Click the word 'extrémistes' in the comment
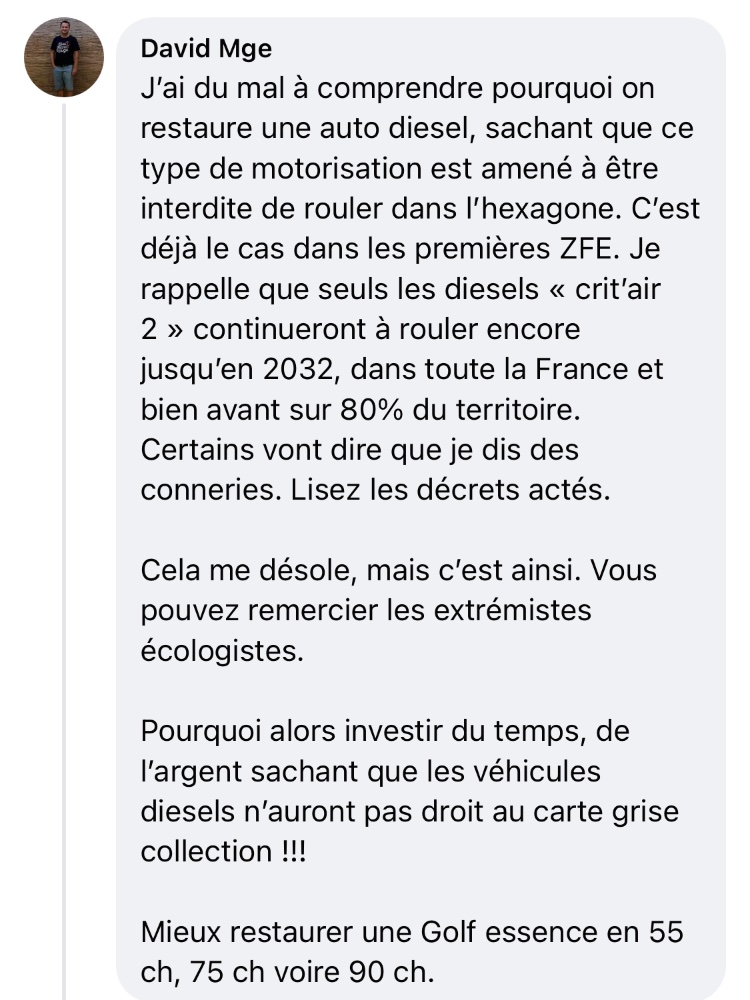 pyautogui.click(x=512, y=610)
